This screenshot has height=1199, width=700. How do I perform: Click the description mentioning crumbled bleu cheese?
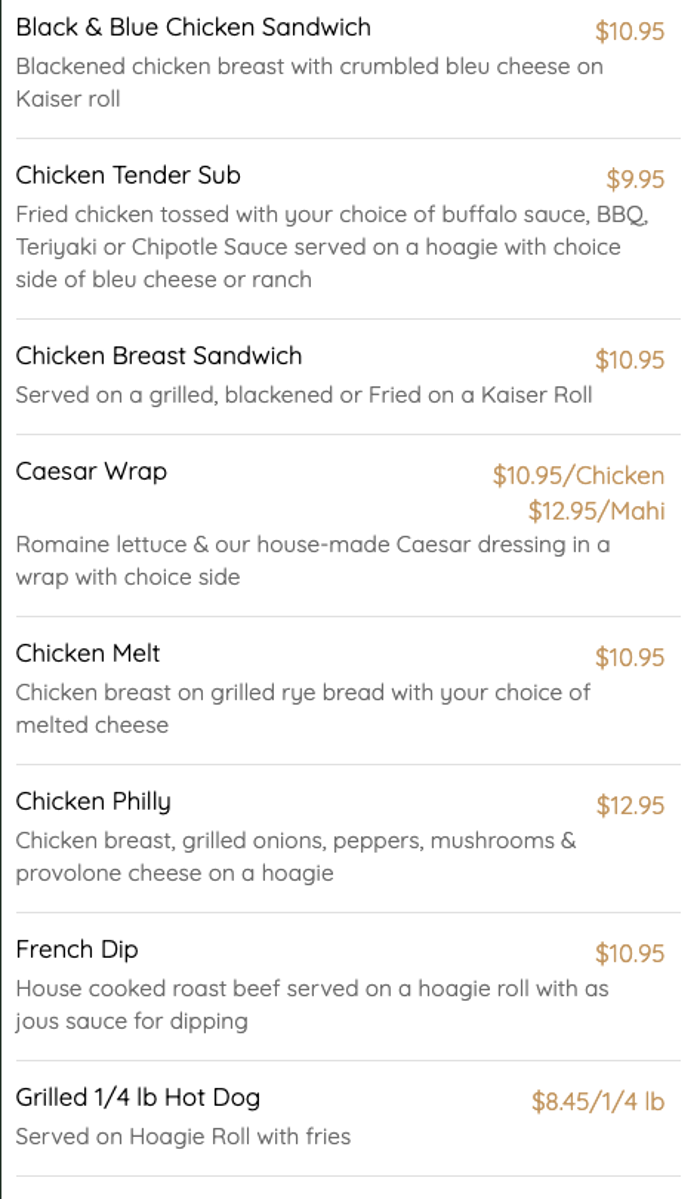point(309,83)
